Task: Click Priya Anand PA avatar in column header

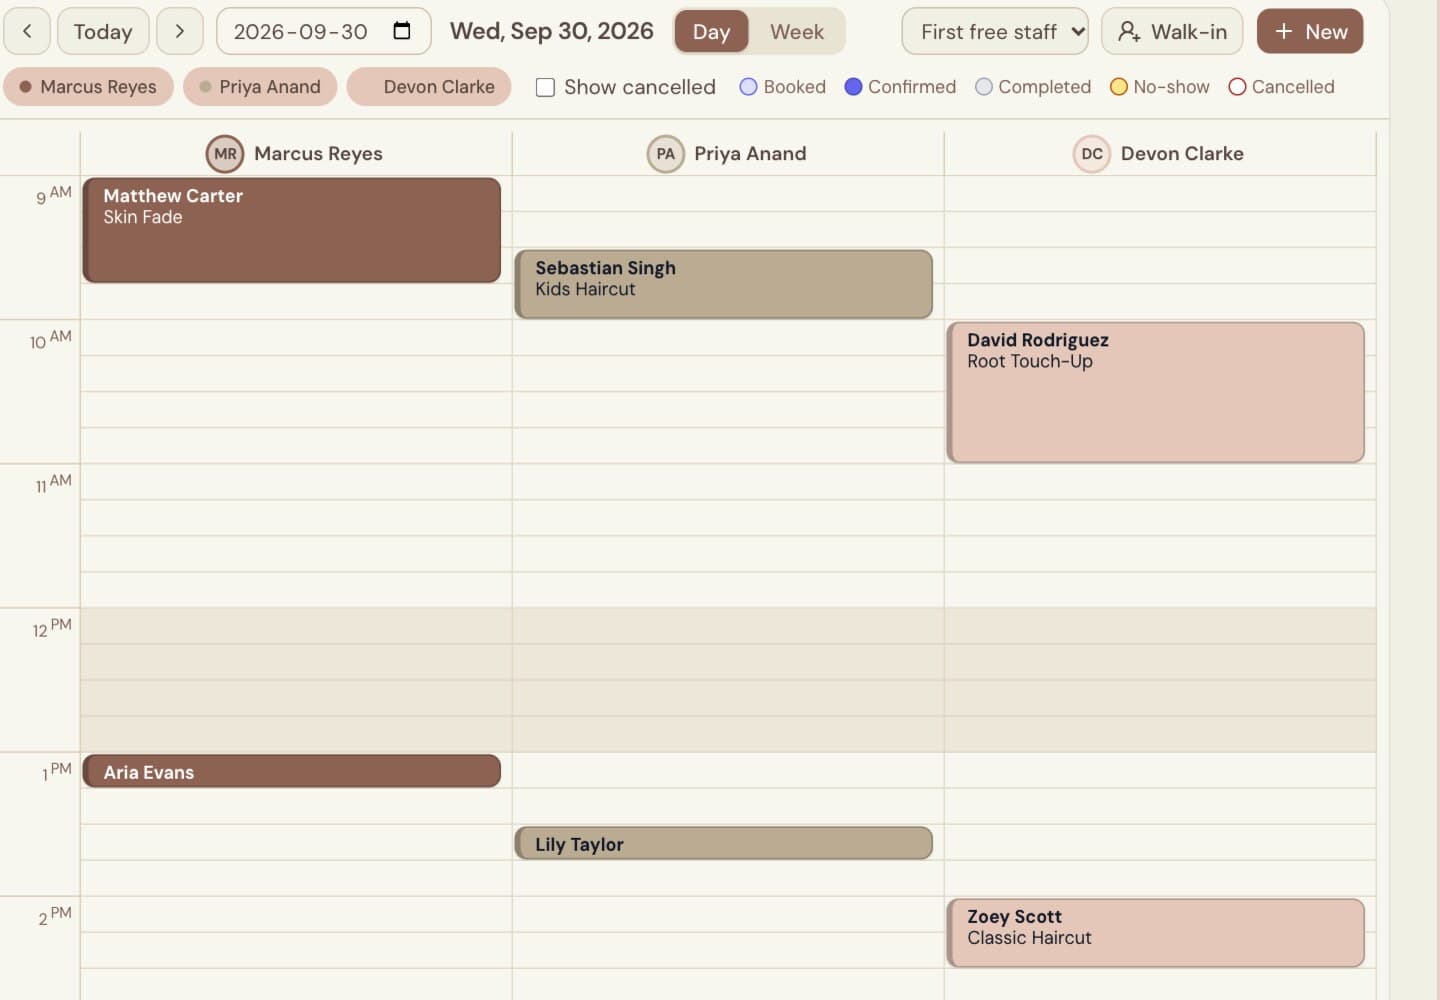Action: click(665, 154)
